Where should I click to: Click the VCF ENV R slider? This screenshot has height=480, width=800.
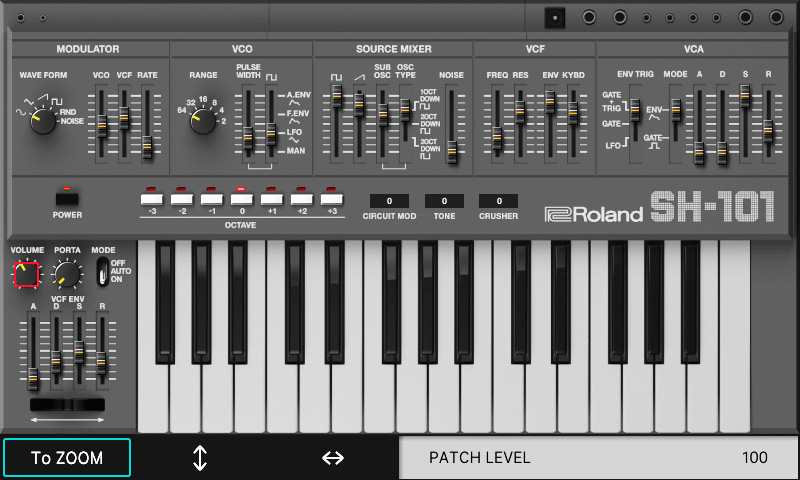click(x=102, y=362)
